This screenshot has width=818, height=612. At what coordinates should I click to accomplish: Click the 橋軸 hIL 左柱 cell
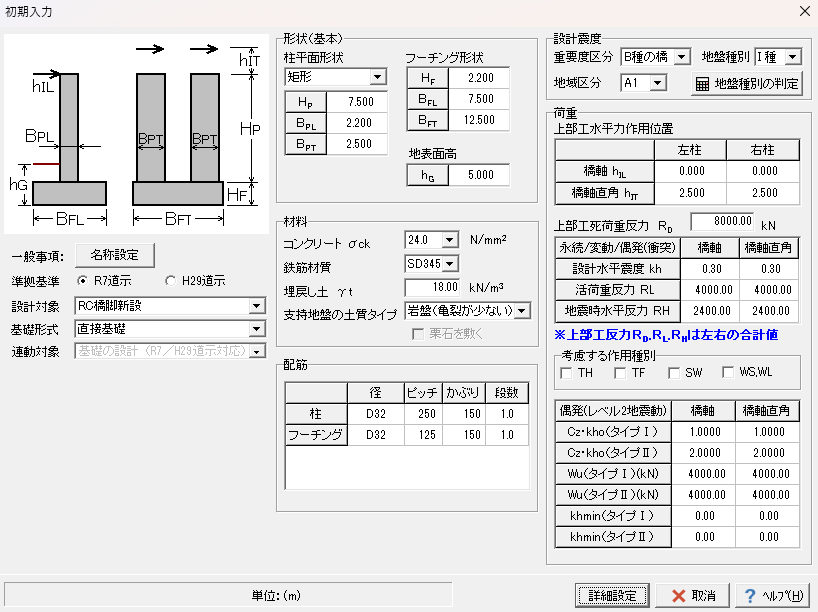[691, 171]
